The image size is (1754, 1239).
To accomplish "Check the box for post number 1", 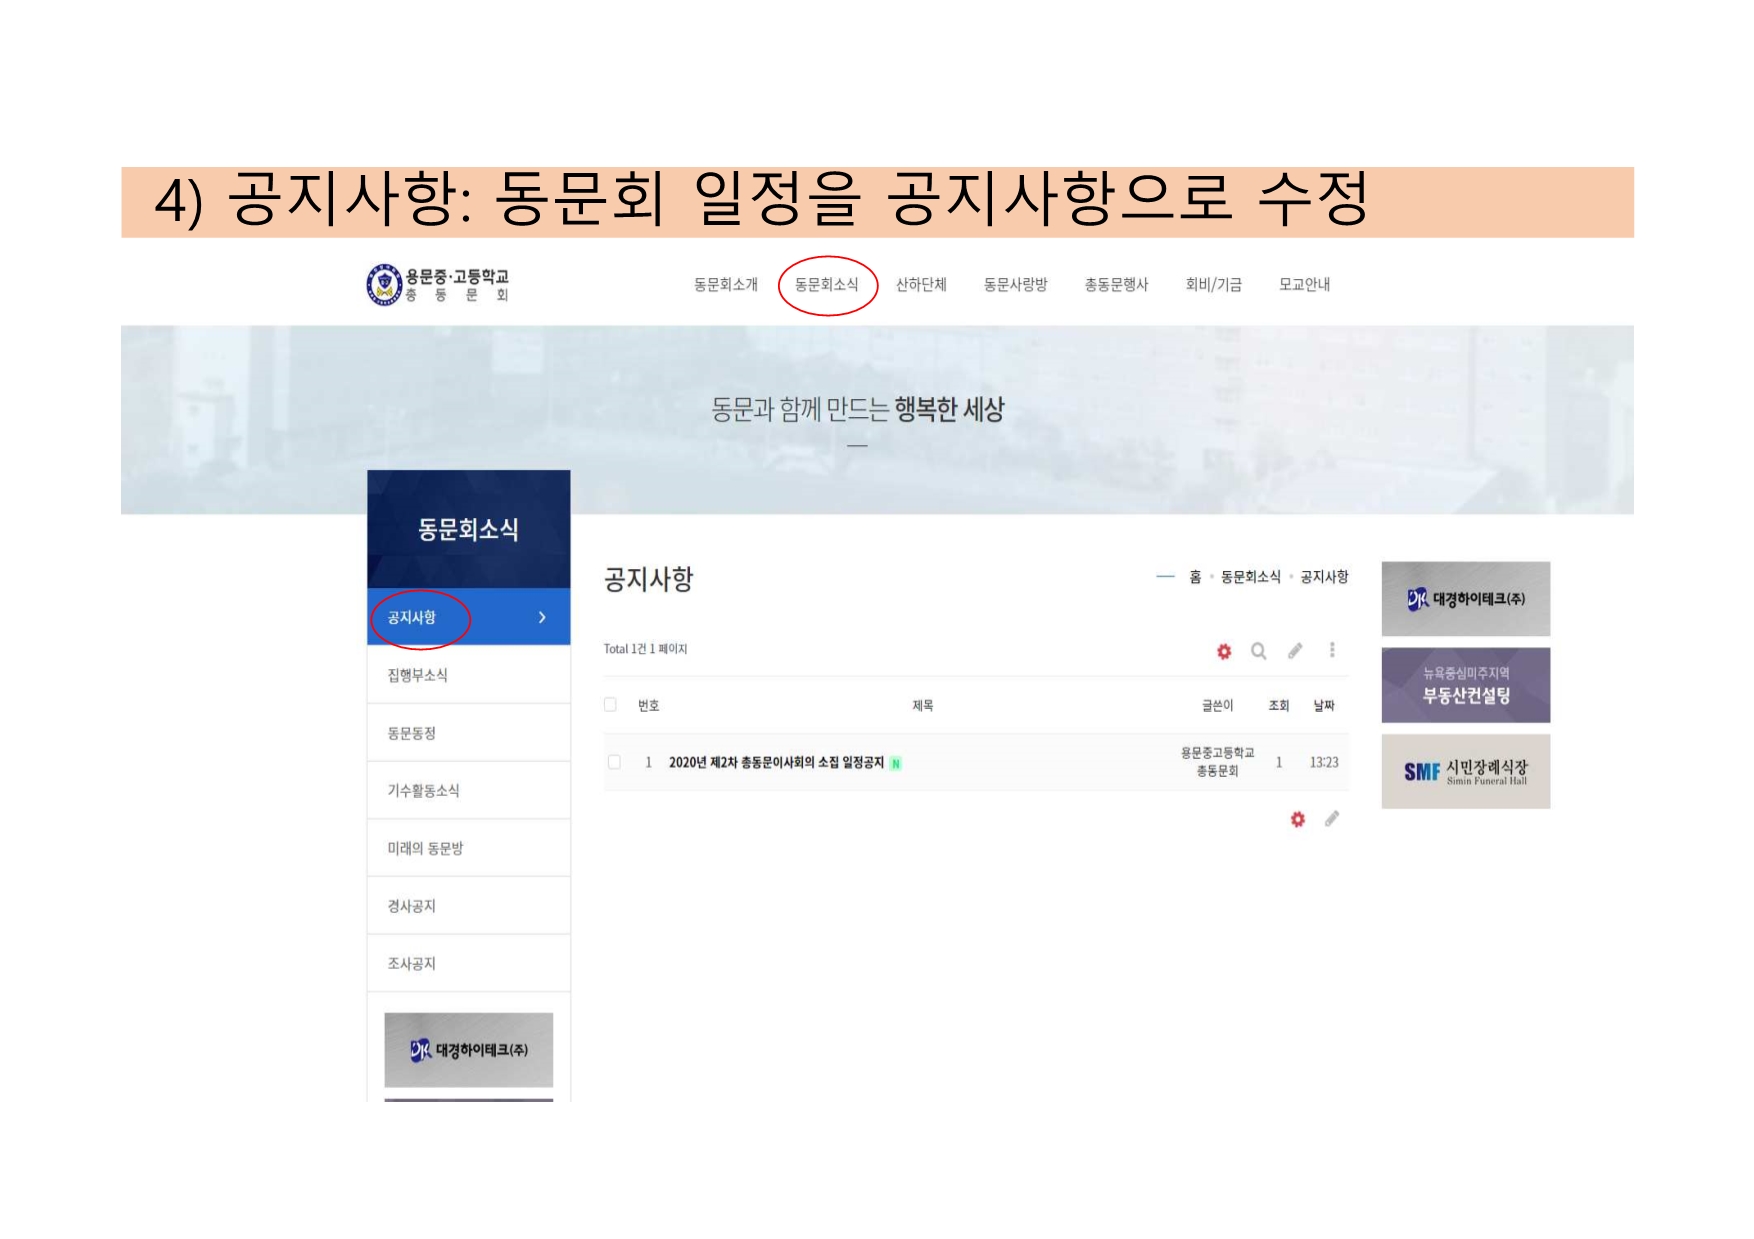I will tap(614, 762).
